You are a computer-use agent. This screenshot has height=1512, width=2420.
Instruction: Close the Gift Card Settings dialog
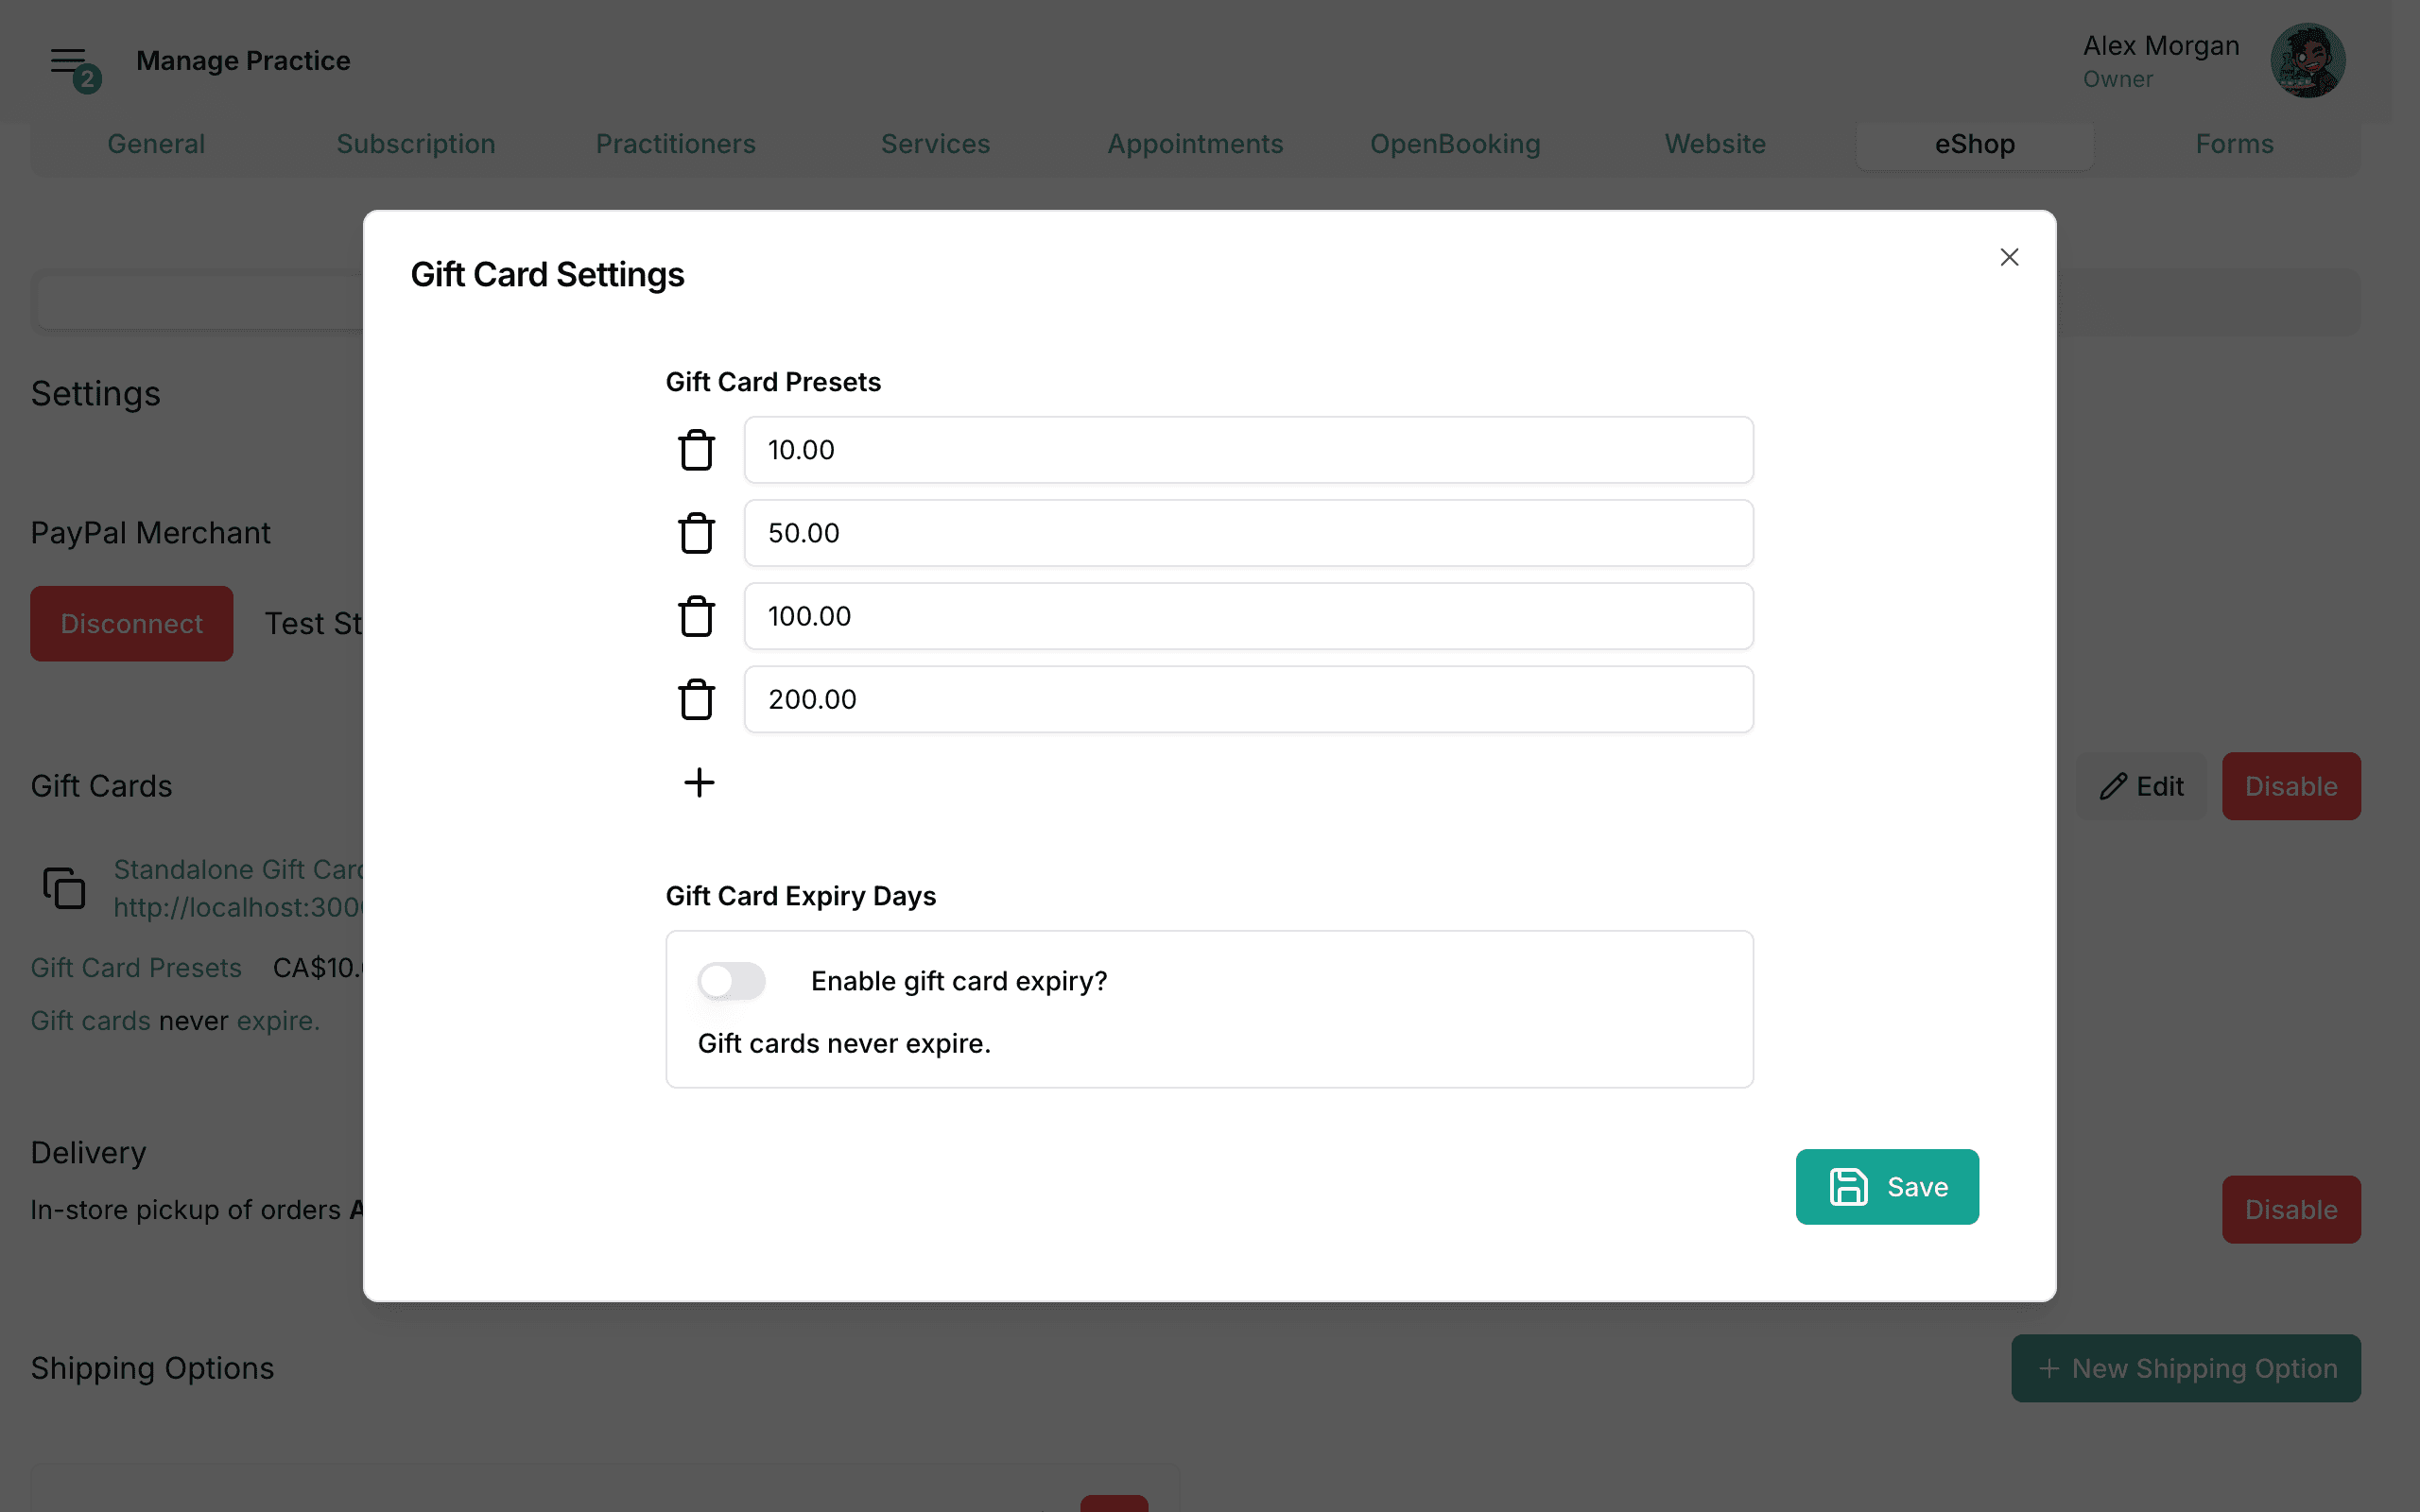coord(2009,257)
